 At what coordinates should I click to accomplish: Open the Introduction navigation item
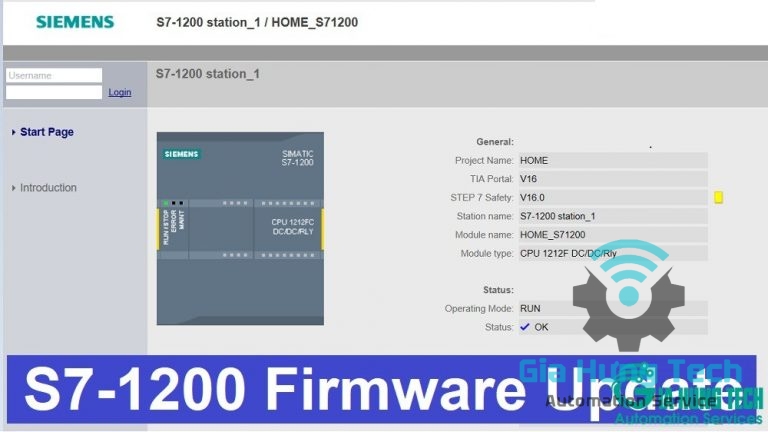point(48,188)
